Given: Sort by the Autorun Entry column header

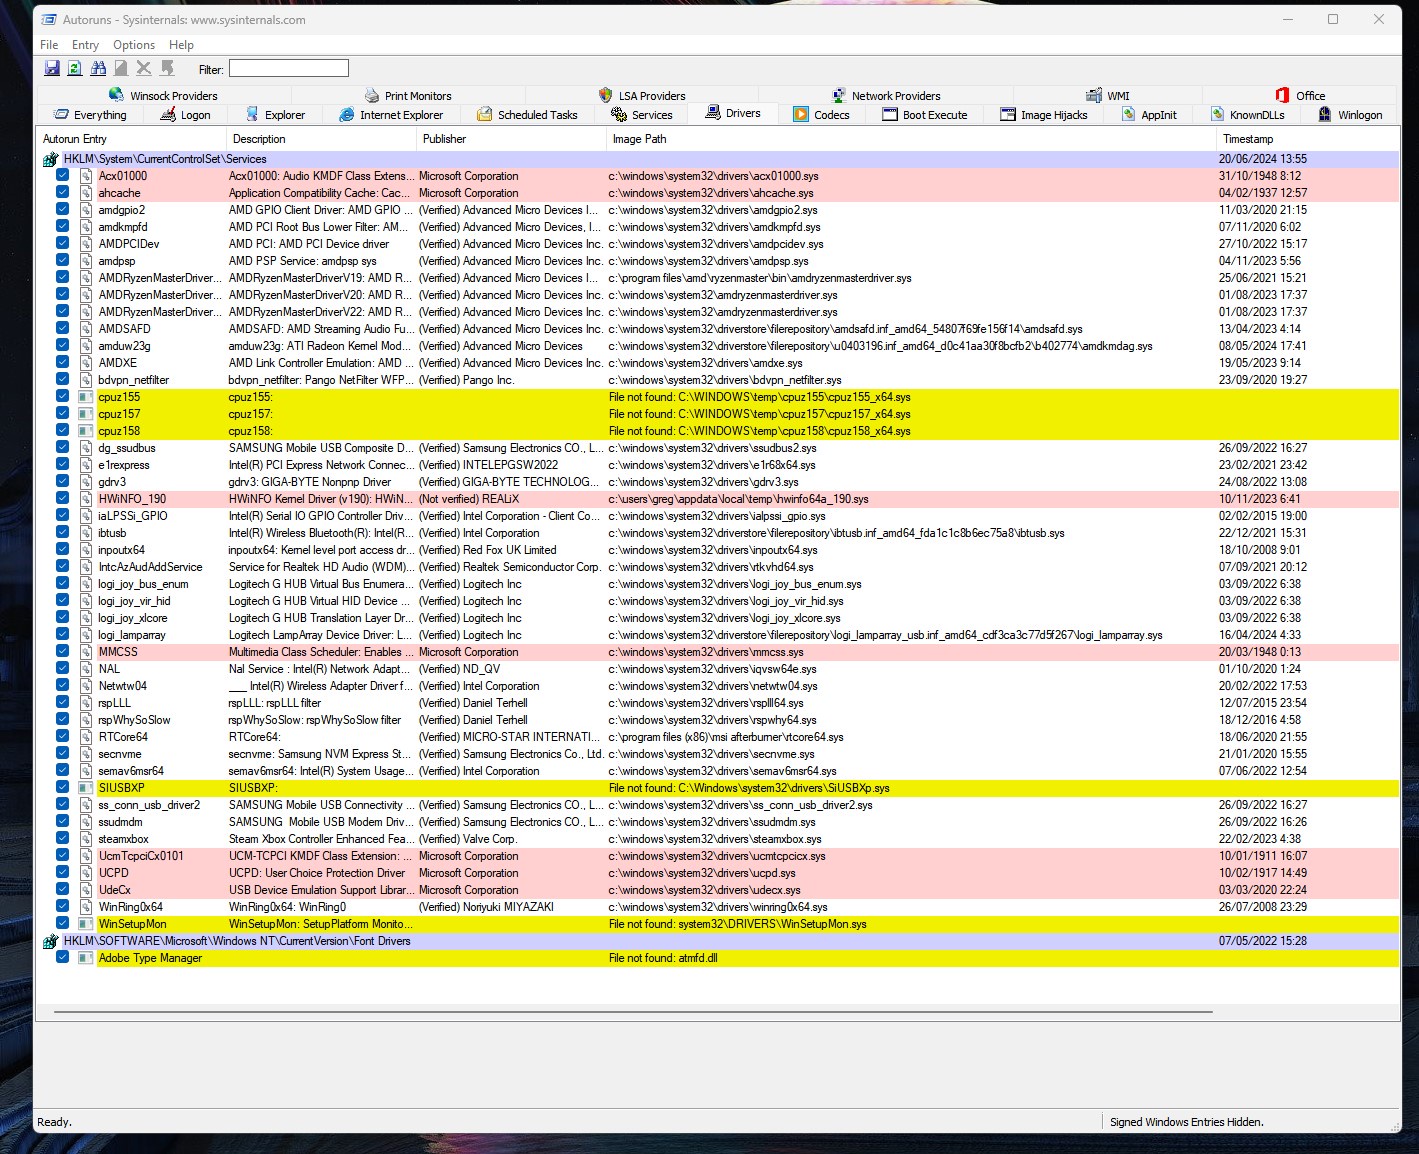Looking at the screenshot, I should pos(131,139).
